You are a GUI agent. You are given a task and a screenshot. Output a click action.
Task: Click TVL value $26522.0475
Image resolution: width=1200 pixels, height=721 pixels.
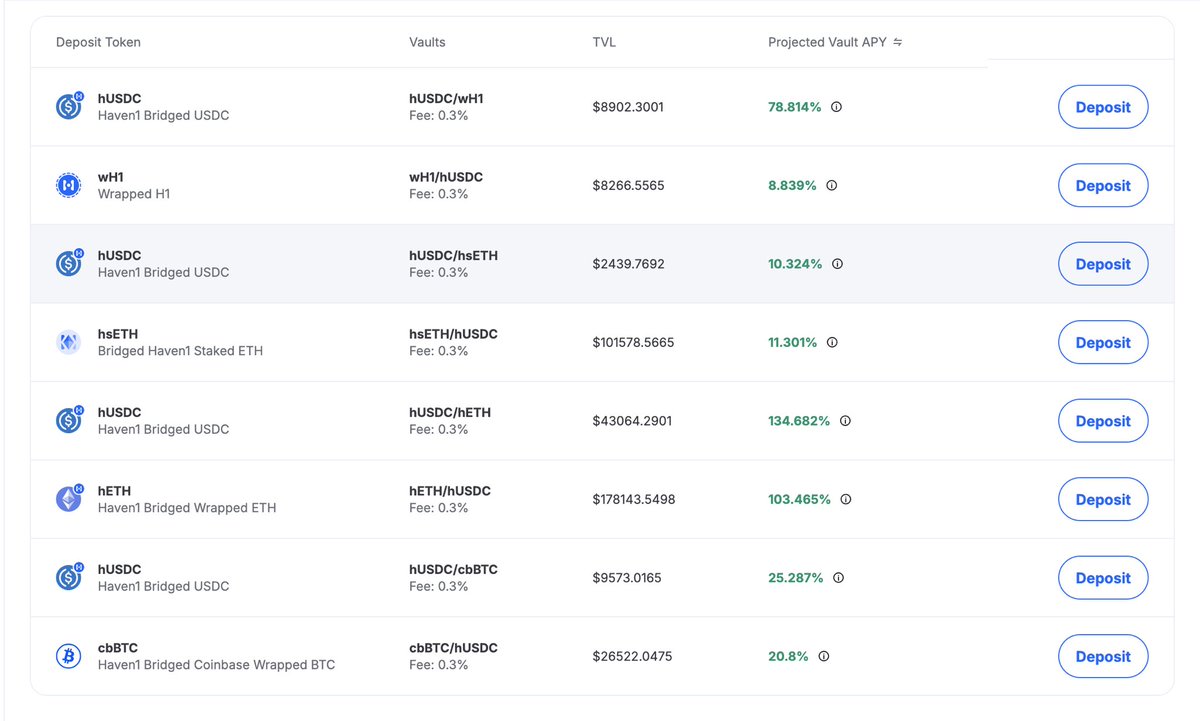pos(632,656)
